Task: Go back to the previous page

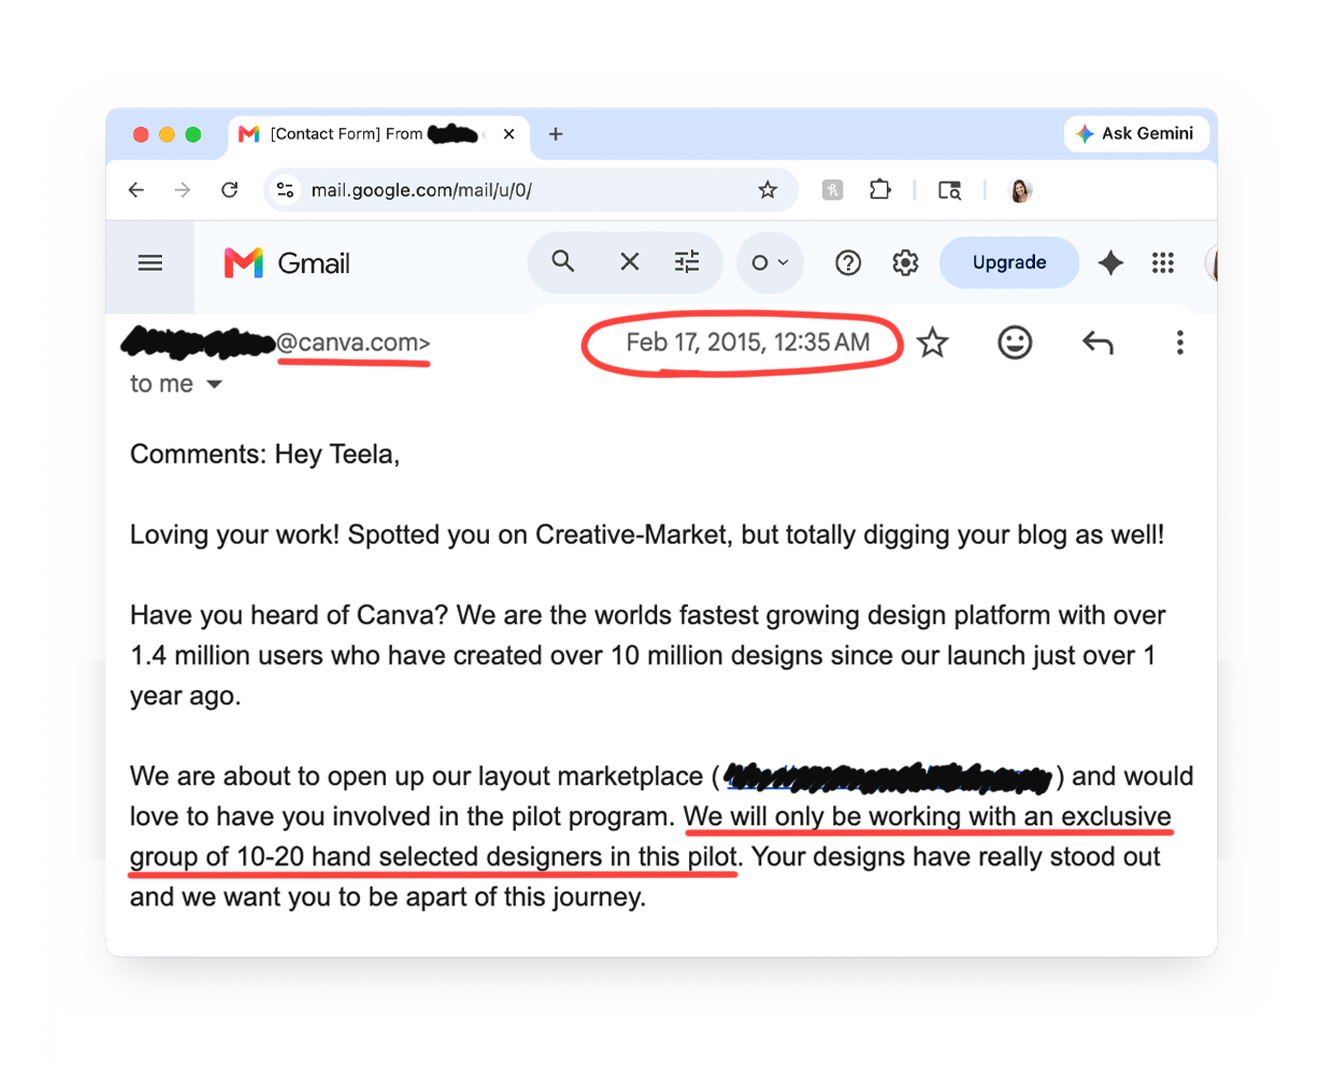Action: [x=137, y=190]
